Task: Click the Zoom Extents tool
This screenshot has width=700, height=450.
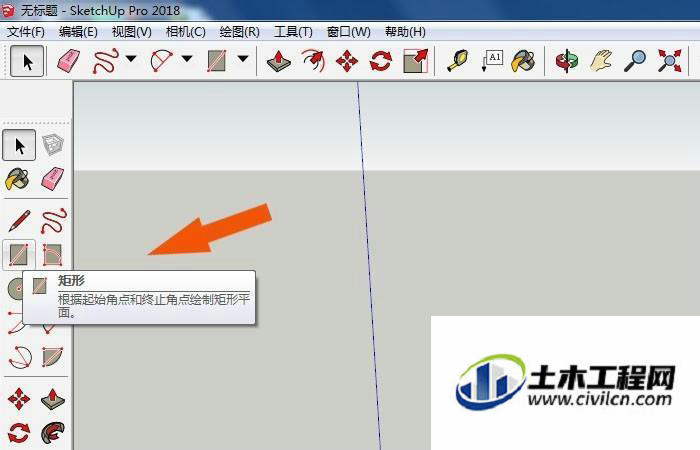Action: pyautogui.click(x=670, y=61)
